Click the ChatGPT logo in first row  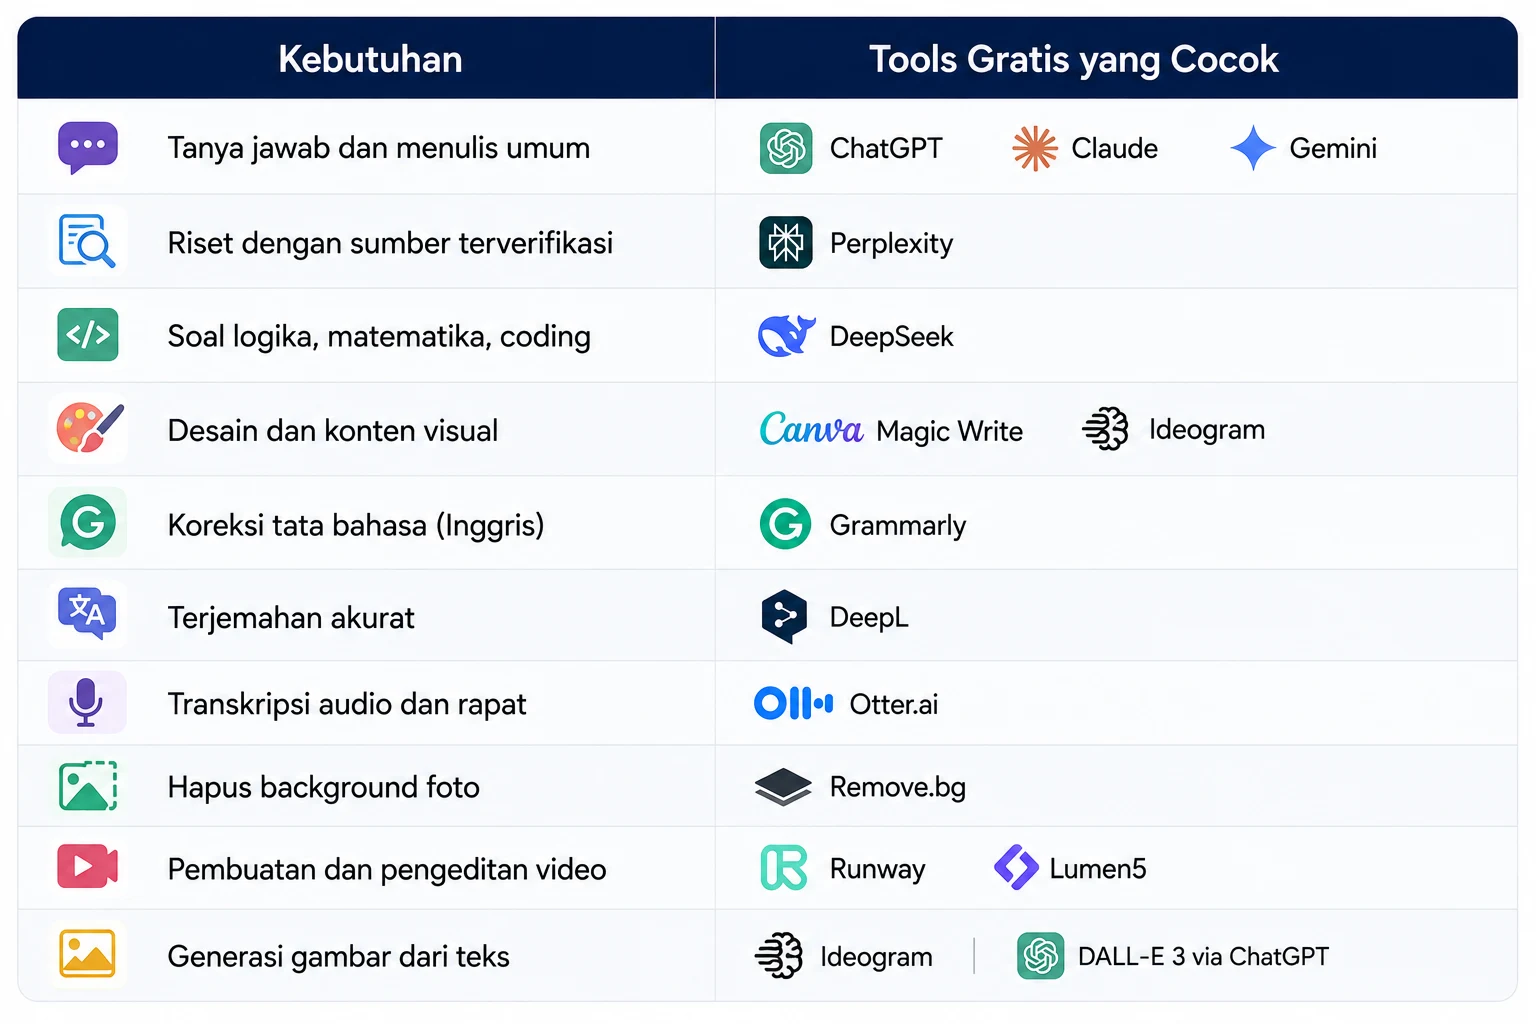point(786,148)
